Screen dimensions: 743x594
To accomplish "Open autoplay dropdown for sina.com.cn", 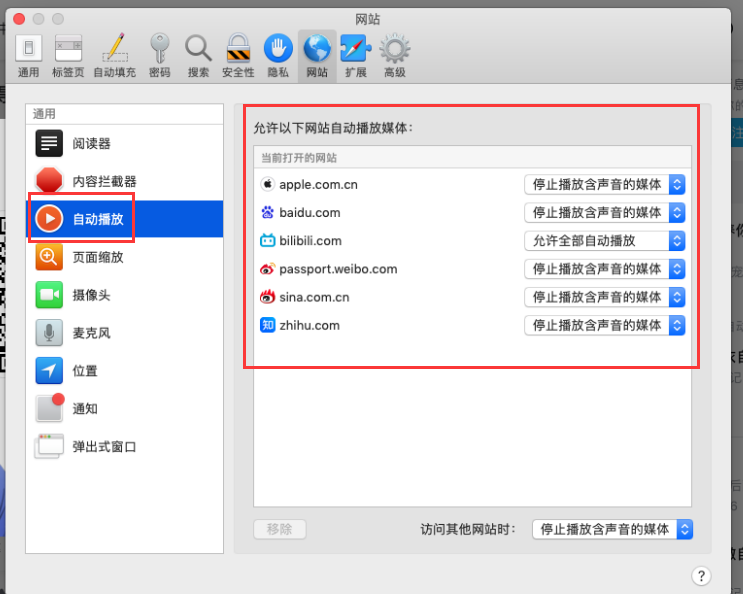I will coord(605,297).
